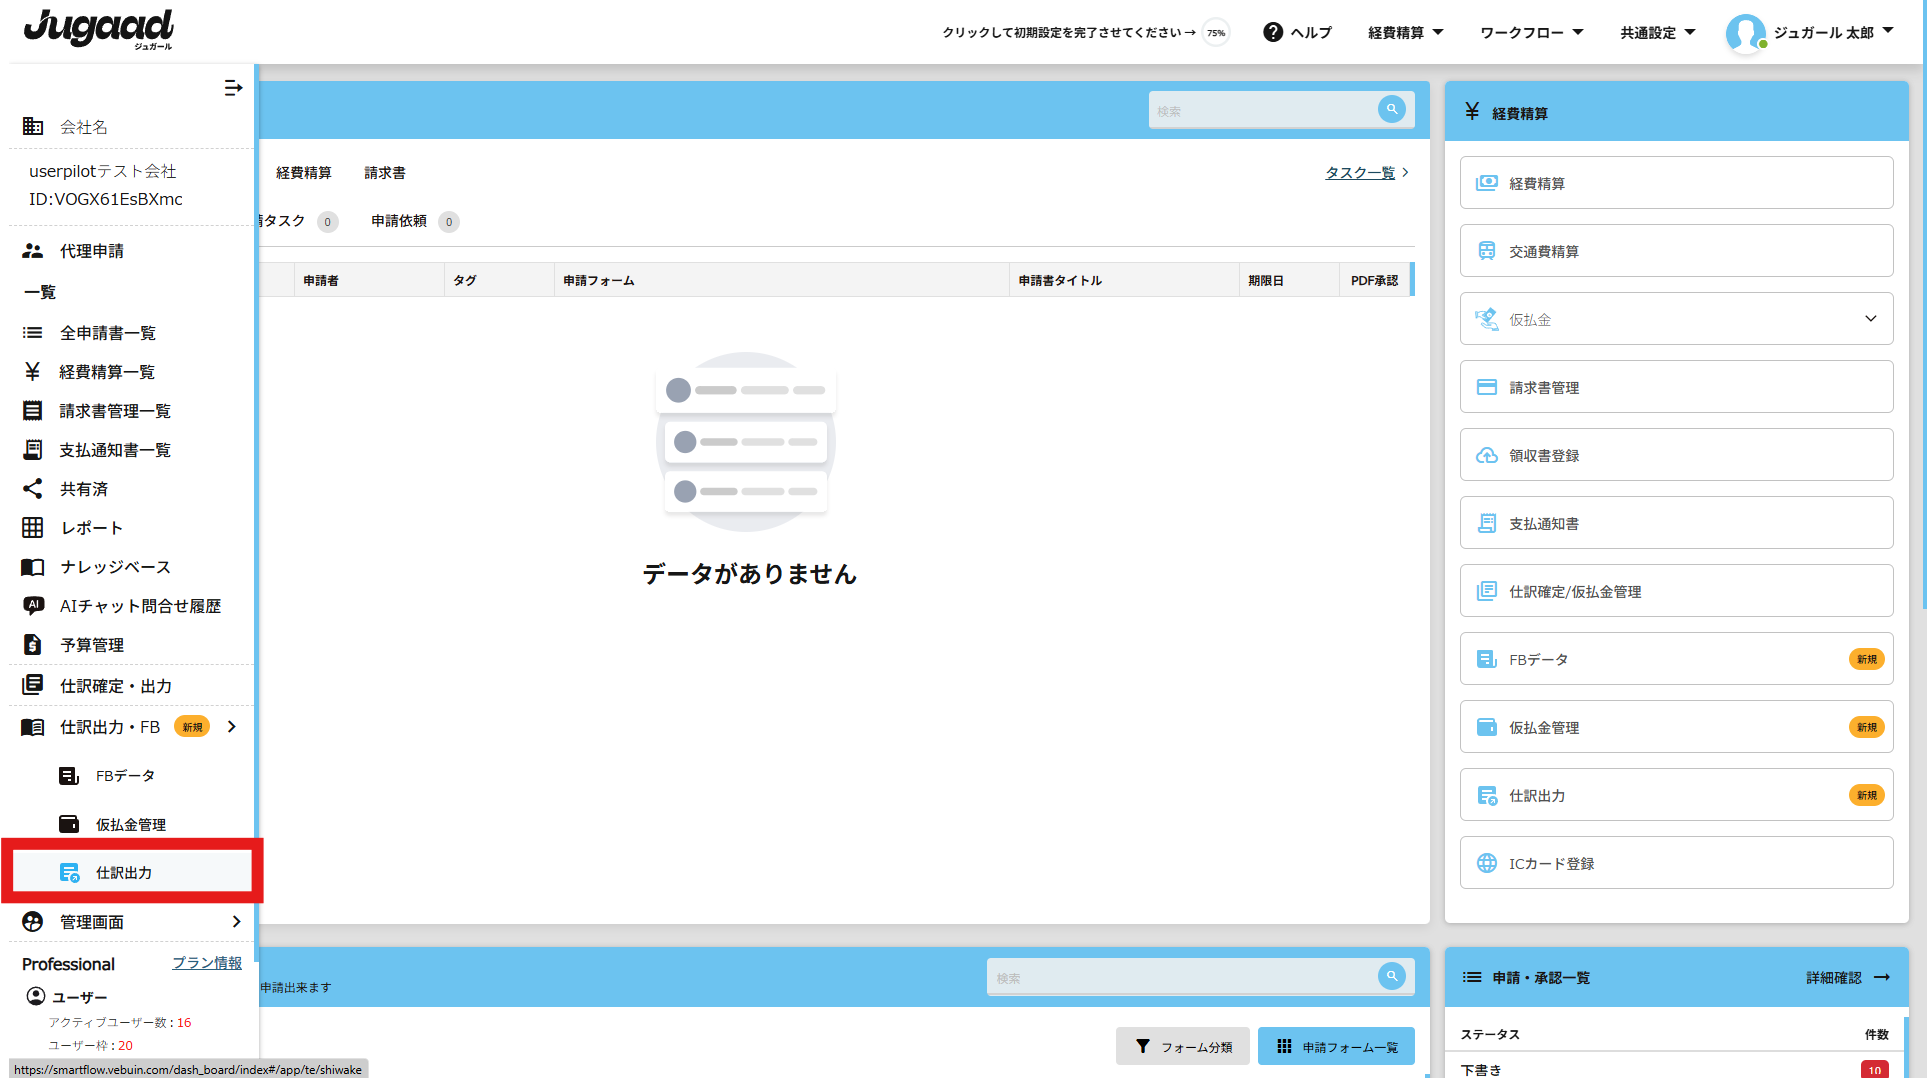The height and width of the screenshot is (1078, 1927).
Task: Click the top task search input field
Action: pyautogui.click(x=1262, y=110)
